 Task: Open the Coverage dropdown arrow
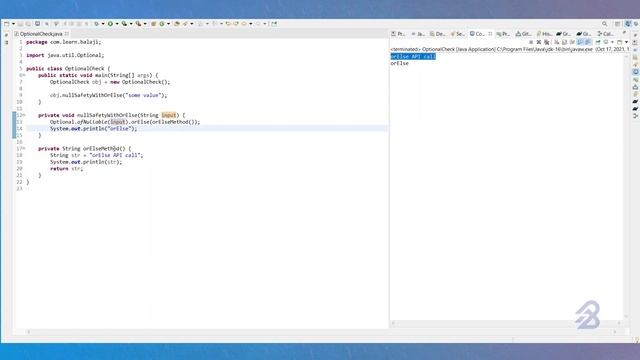pos(131,24)
